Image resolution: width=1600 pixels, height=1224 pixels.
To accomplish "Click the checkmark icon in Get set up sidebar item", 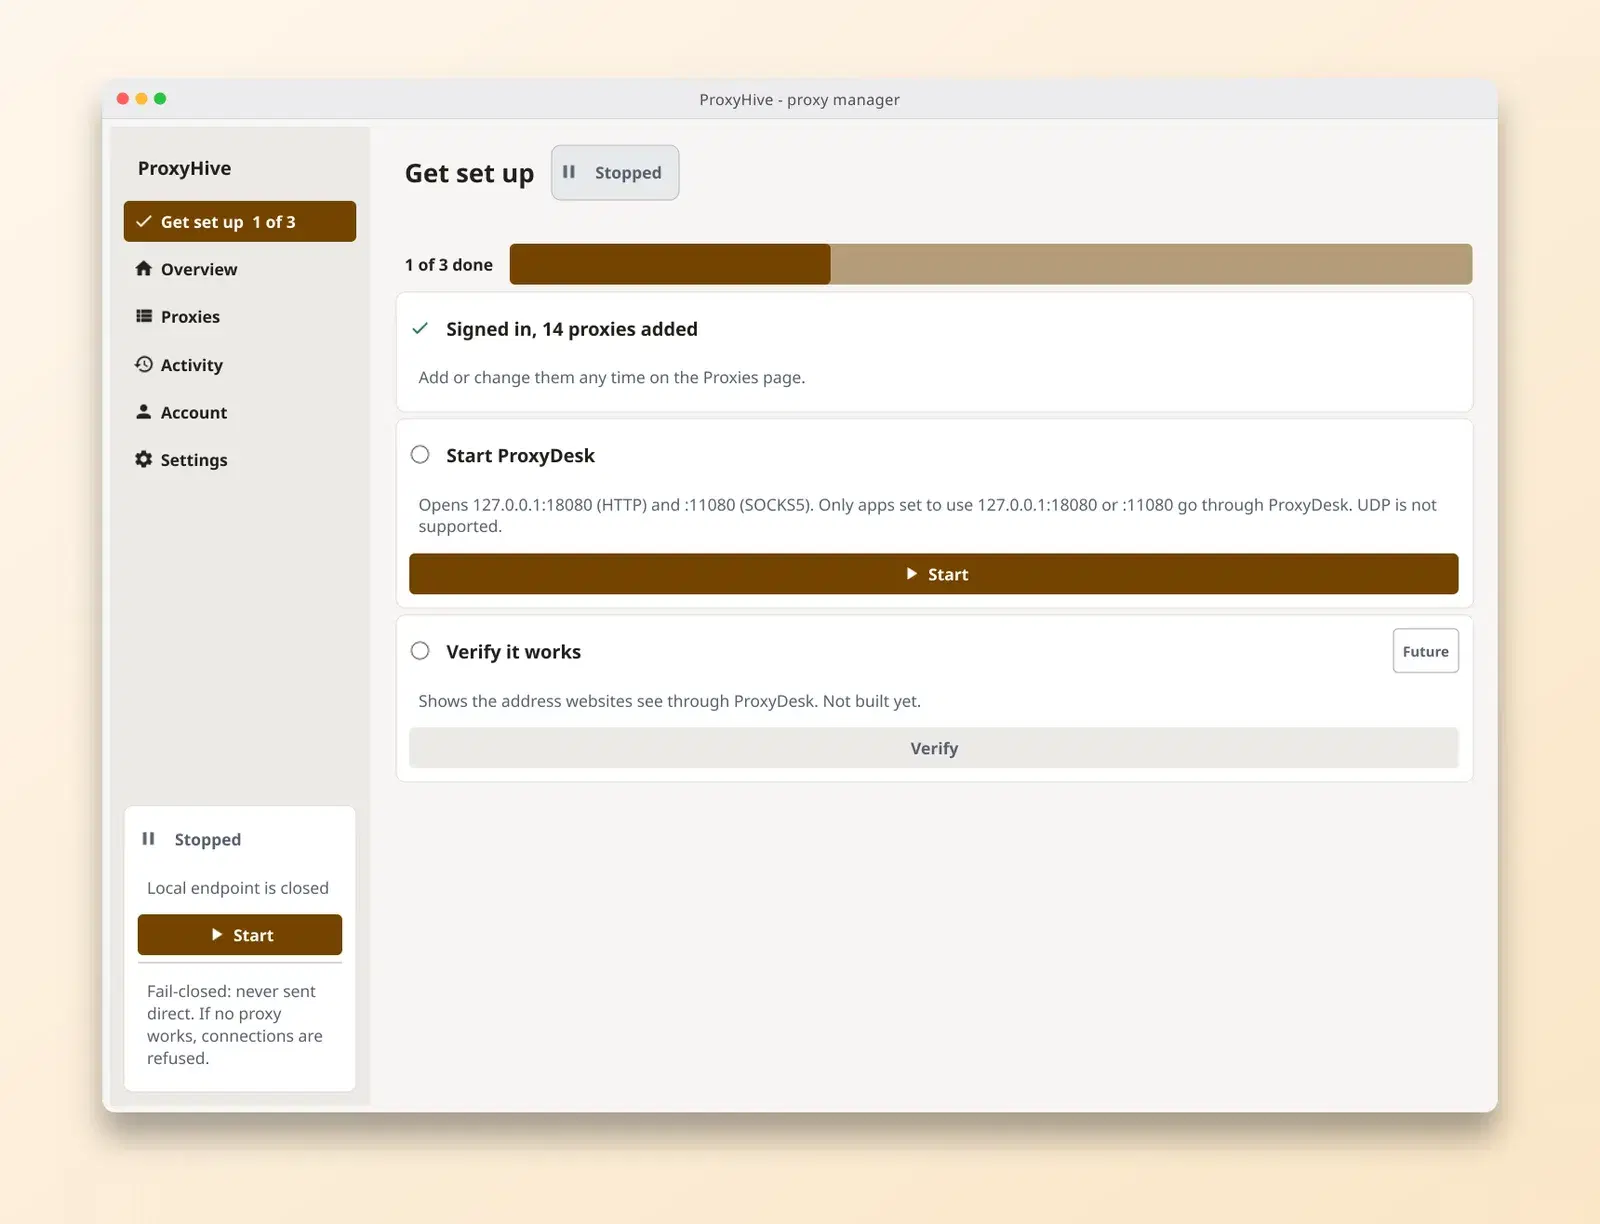I will pos(144,222).
